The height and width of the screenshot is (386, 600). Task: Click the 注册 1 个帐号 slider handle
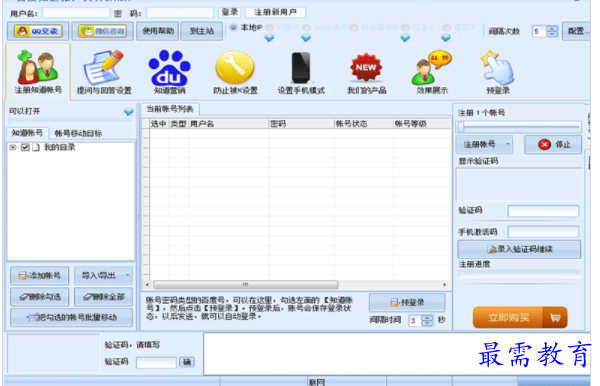(x=461, y=127)
